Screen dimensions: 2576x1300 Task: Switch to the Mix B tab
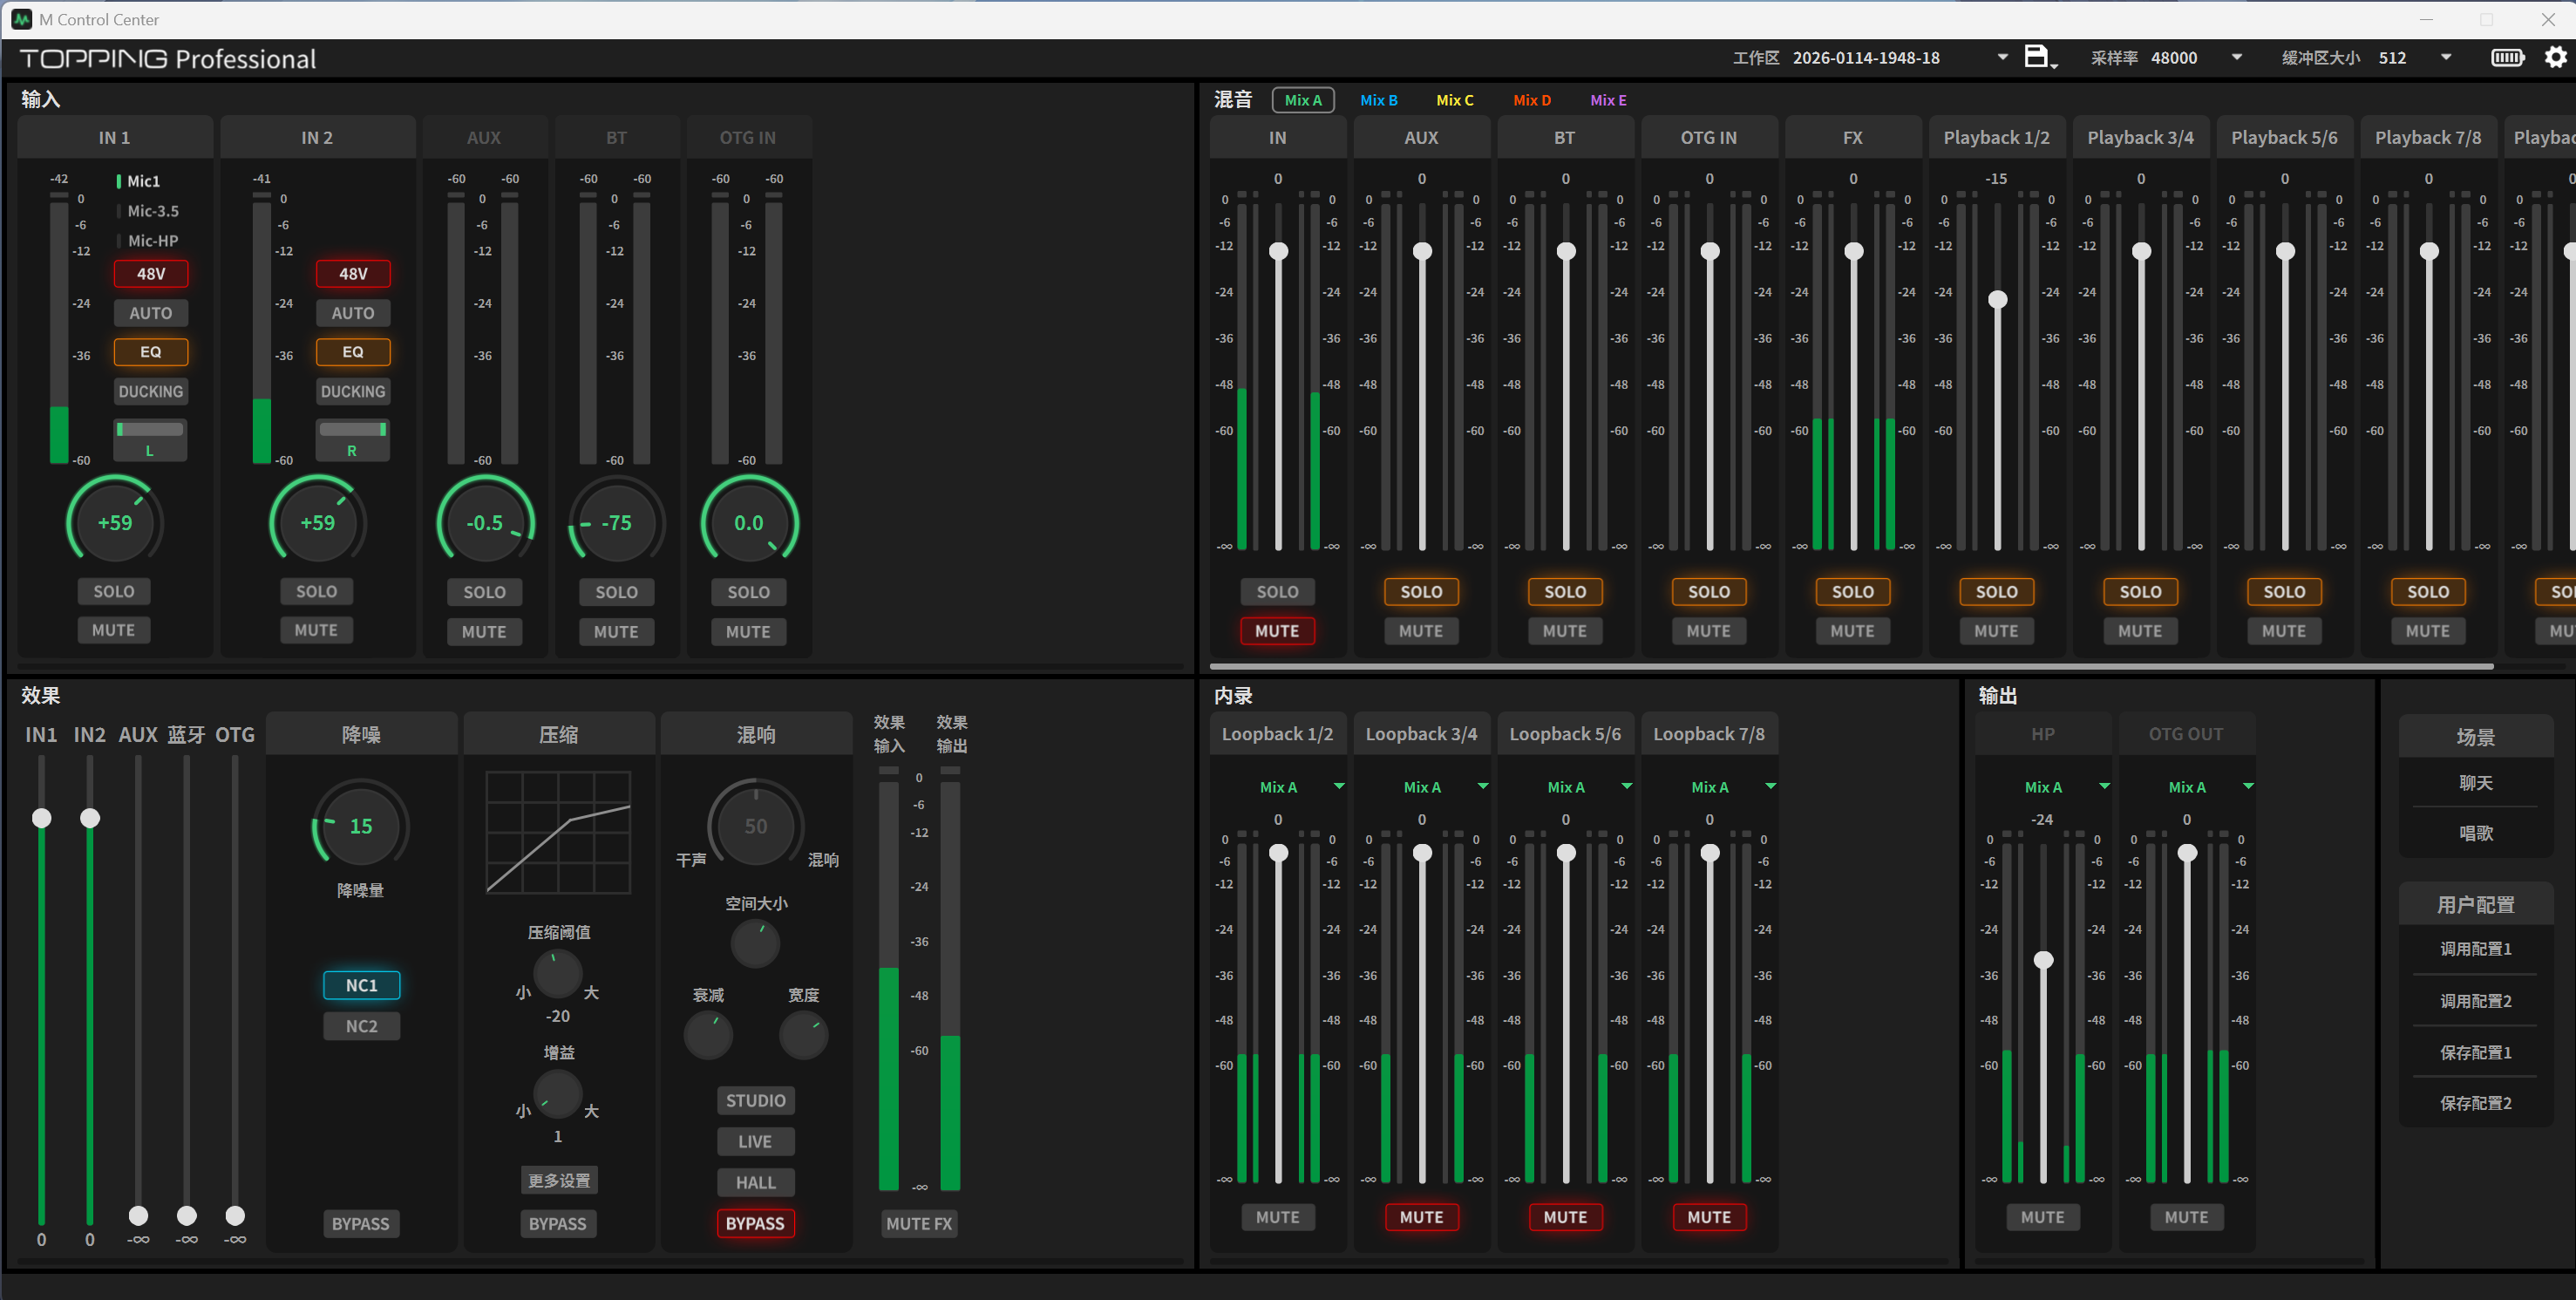(x=1378, y=100)
